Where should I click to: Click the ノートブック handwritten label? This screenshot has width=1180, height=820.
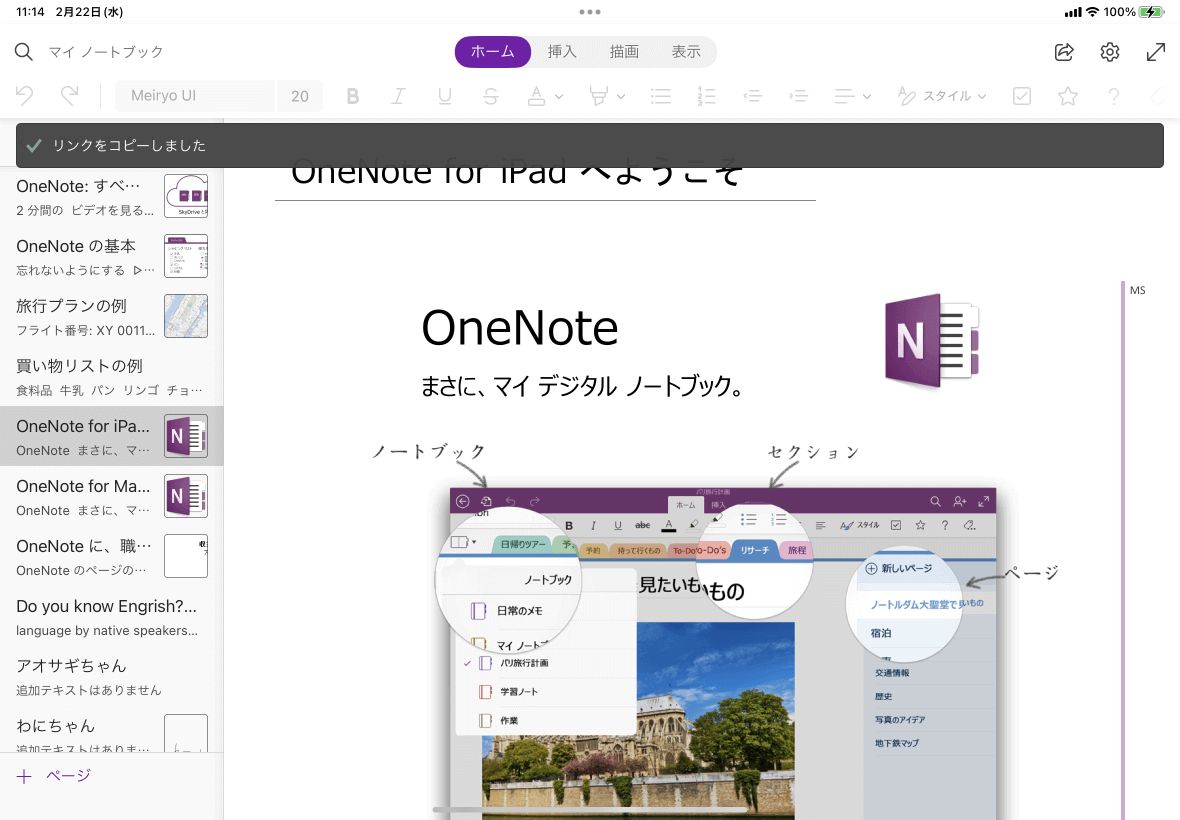click(429, 451)
